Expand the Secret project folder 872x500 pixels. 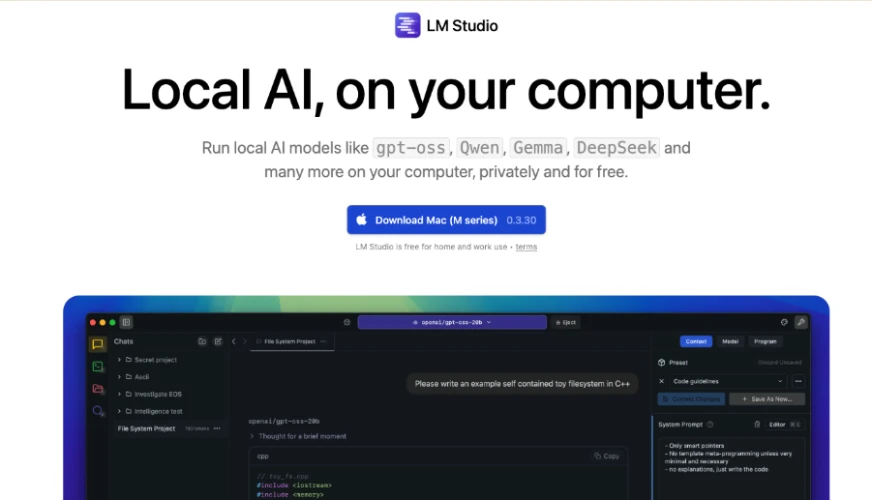coord(119,360)
